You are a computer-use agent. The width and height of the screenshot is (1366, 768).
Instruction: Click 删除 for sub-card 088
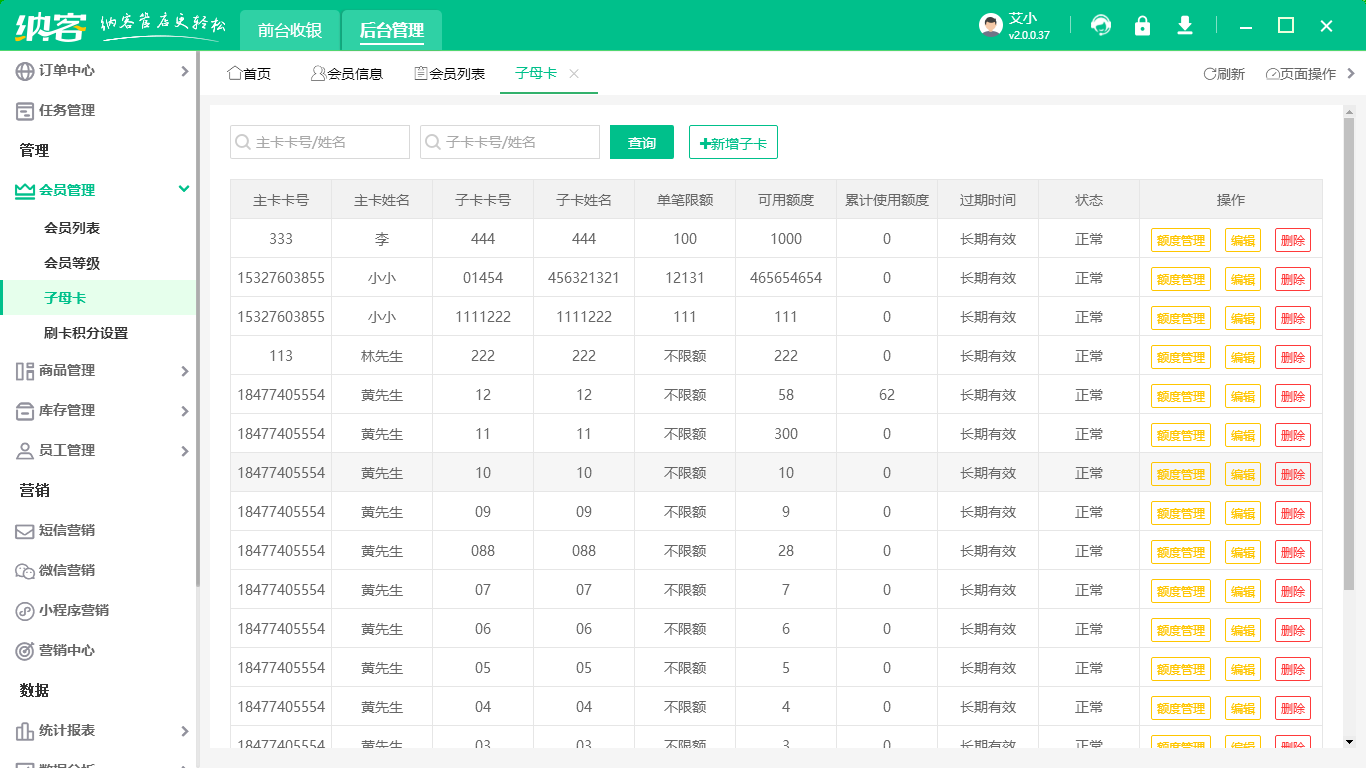click(x=1293, y=552)
